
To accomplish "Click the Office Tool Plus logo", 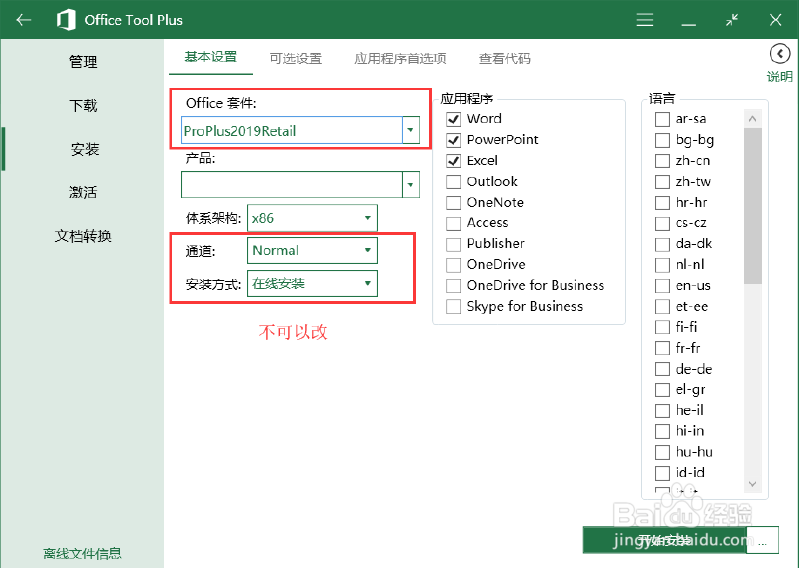I will 66,20.
